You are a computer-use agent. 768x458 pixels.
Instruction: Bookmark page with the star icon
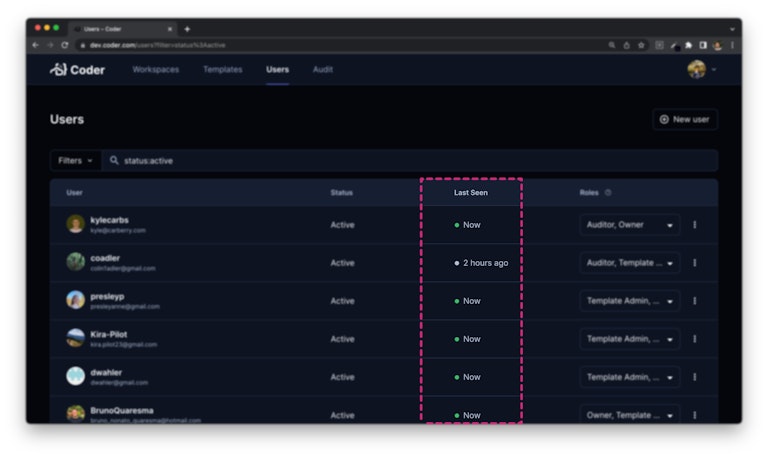pyautogui.click(x=641, y=45)
